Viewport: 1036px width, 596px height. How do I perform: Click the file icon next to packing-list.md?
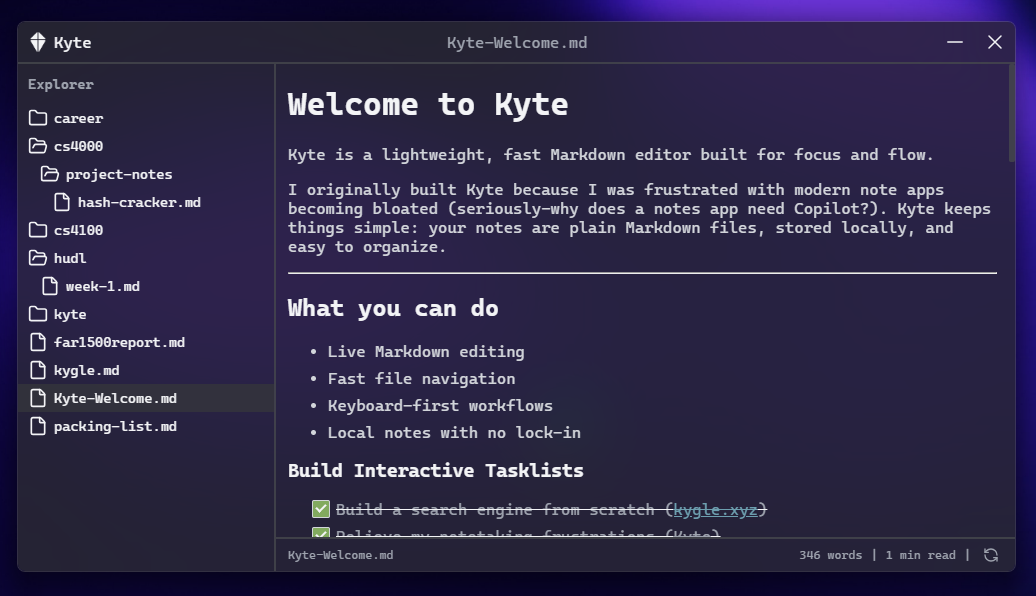click(38, 426)
